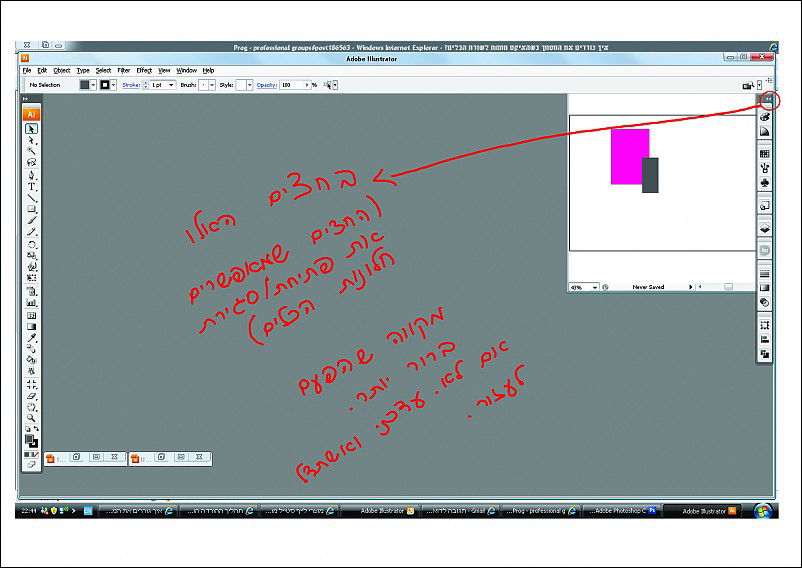Viewport: 802px width, 568px height.
Task: Open the File menu
Action: (27, 71)
